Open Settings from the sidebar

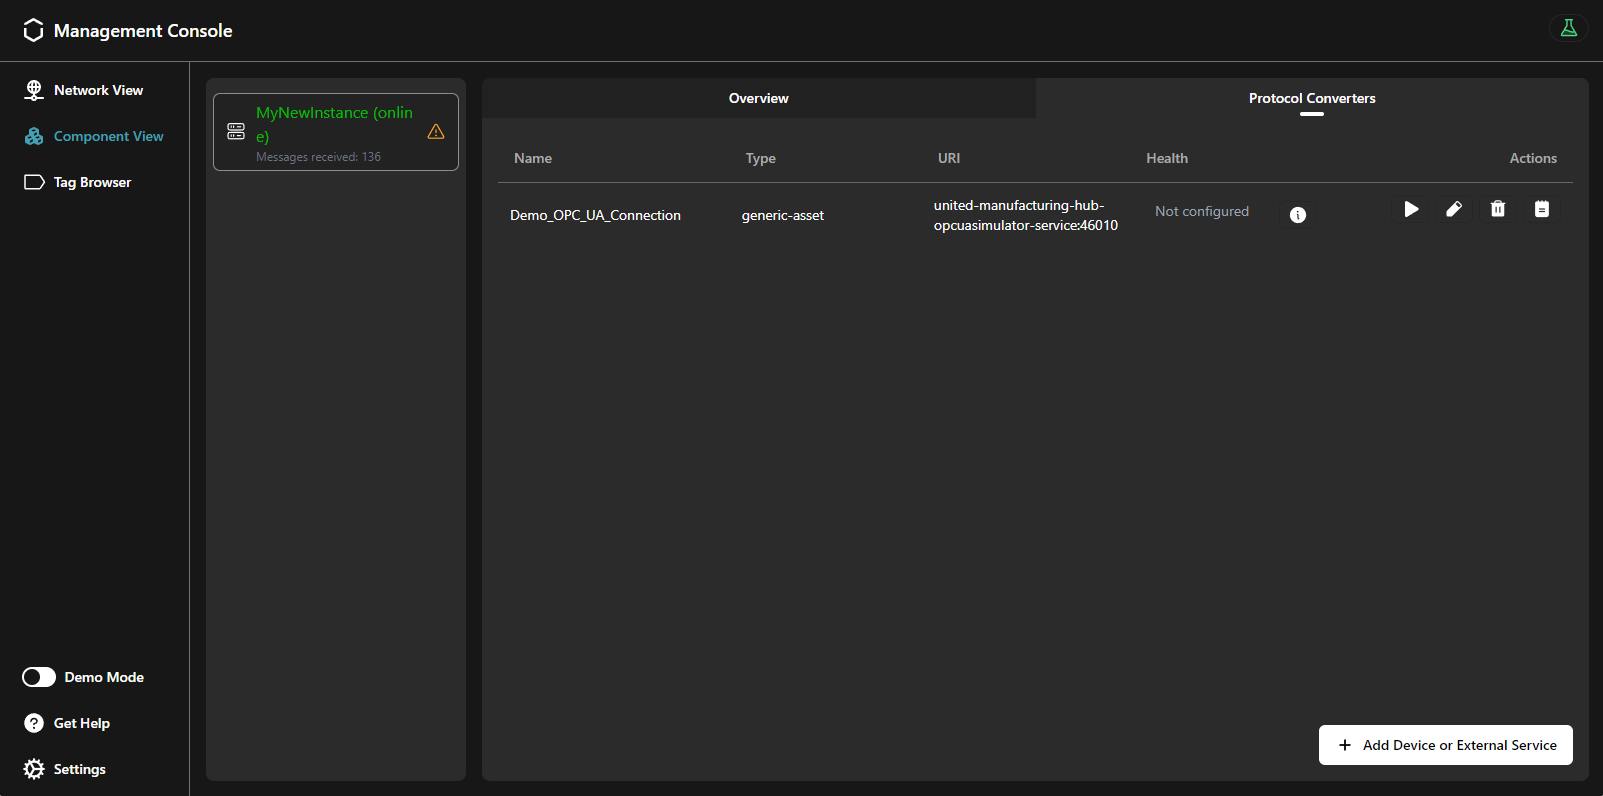tap(79, 769)
